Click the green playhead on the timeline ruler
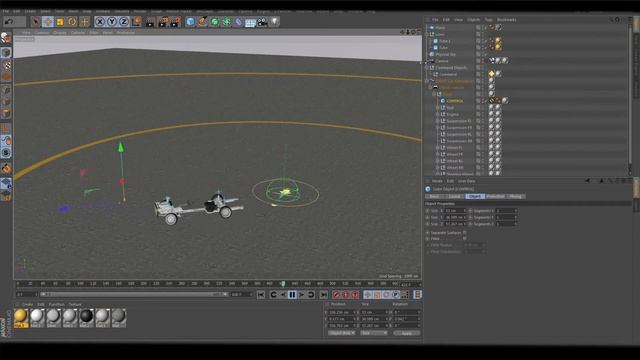The height and width of the screenshot is (360, 640). (282, 284)
